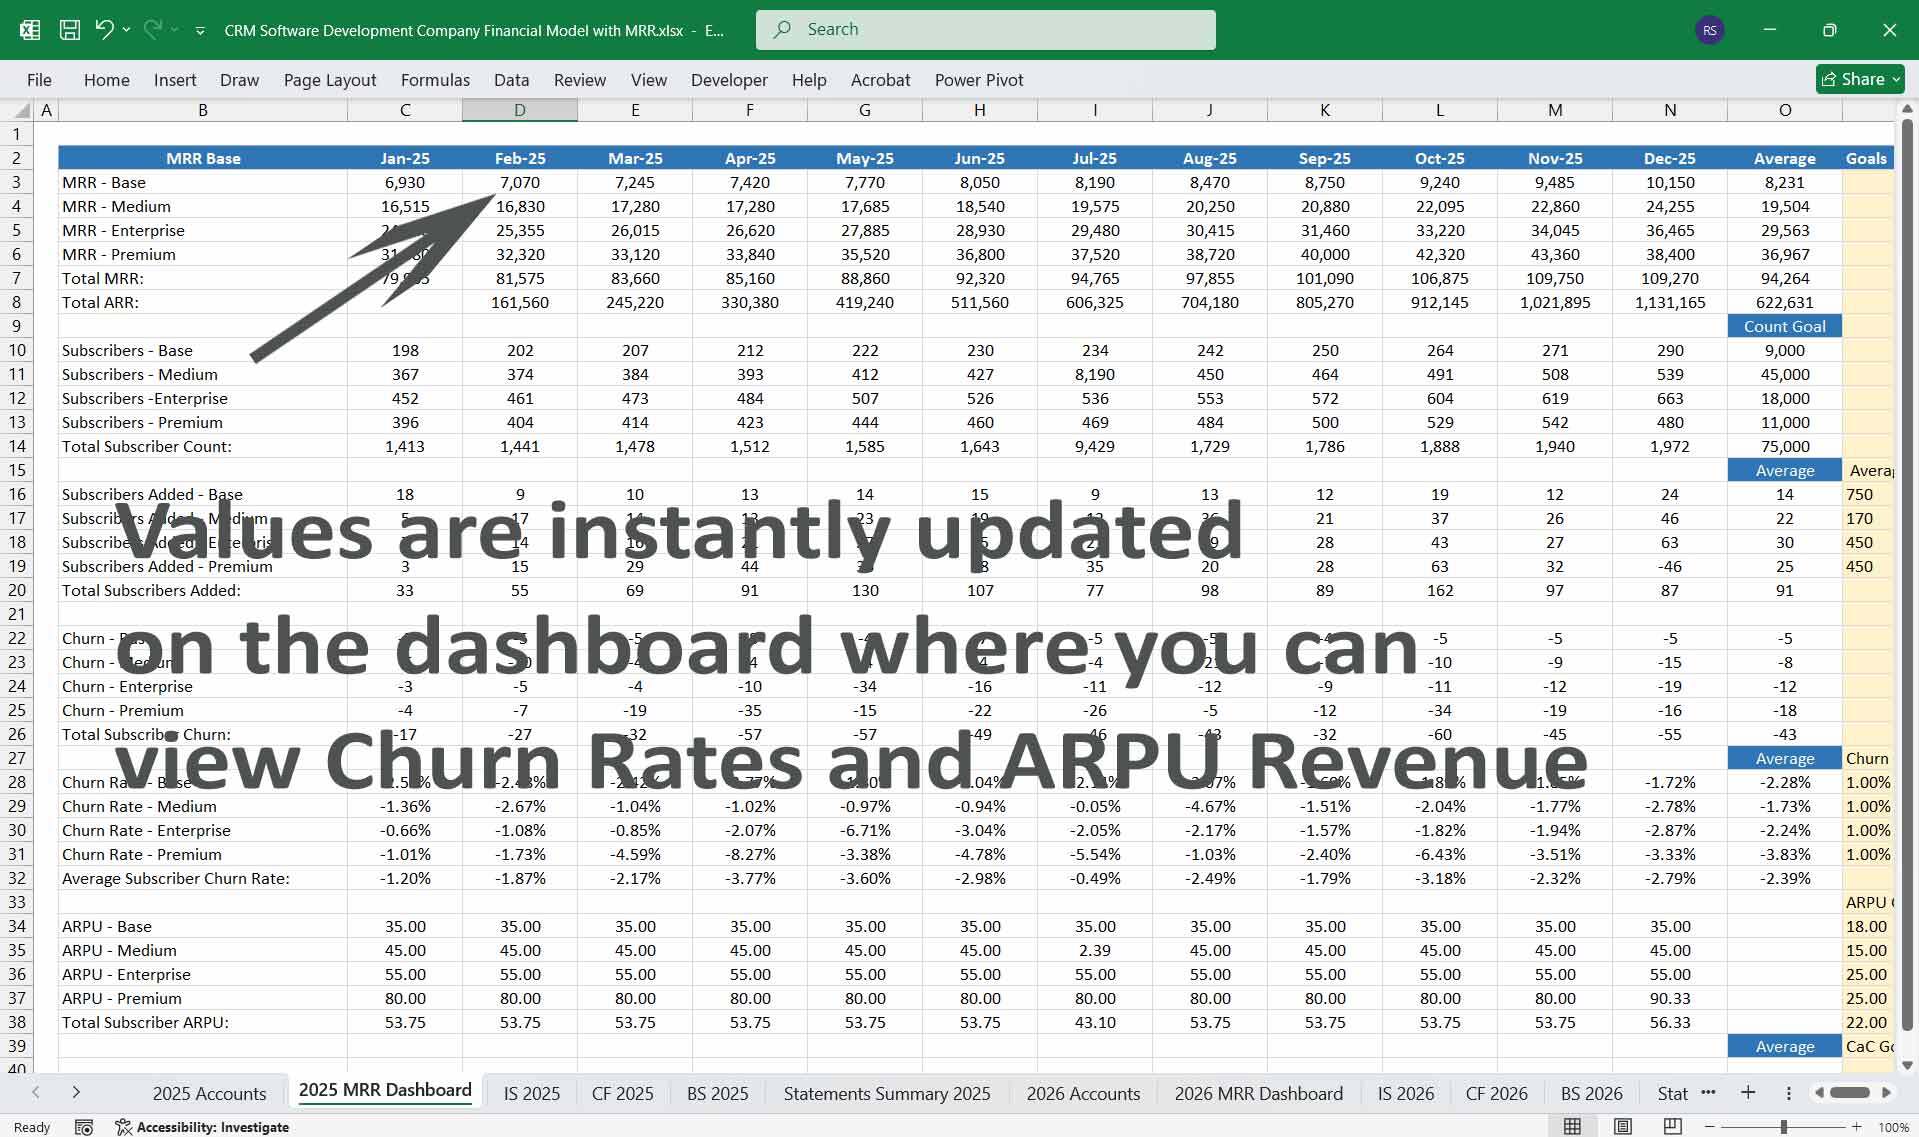Click the zoom slider handle
1919x1137 pixels.
(x=1783, y=1127)
